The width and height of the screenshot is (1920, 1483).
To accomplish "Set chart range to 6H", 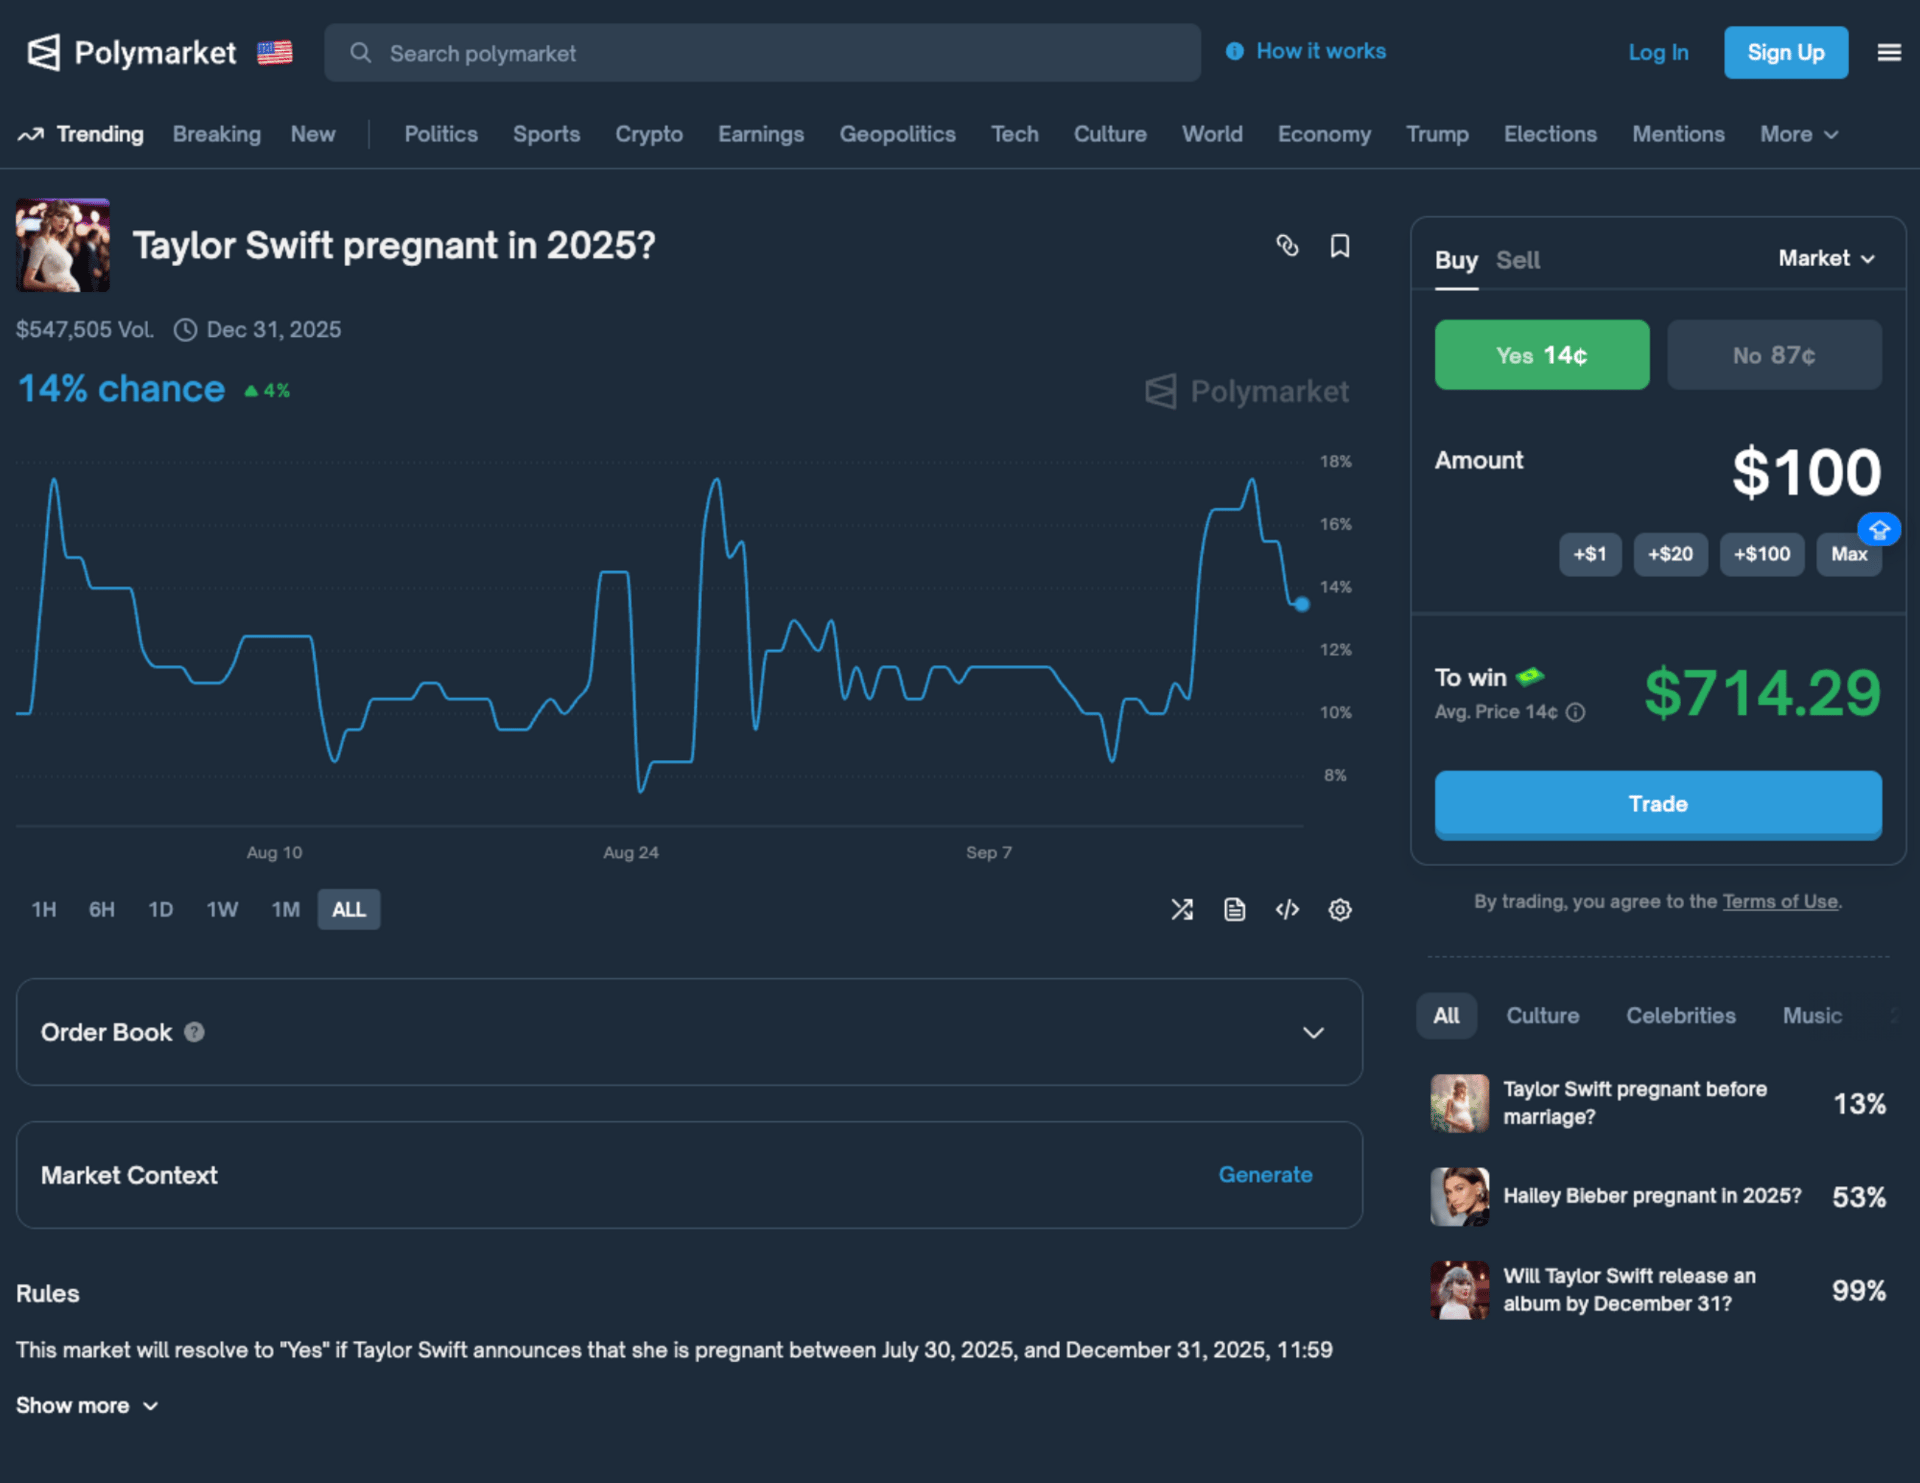I will click(102, 909).
